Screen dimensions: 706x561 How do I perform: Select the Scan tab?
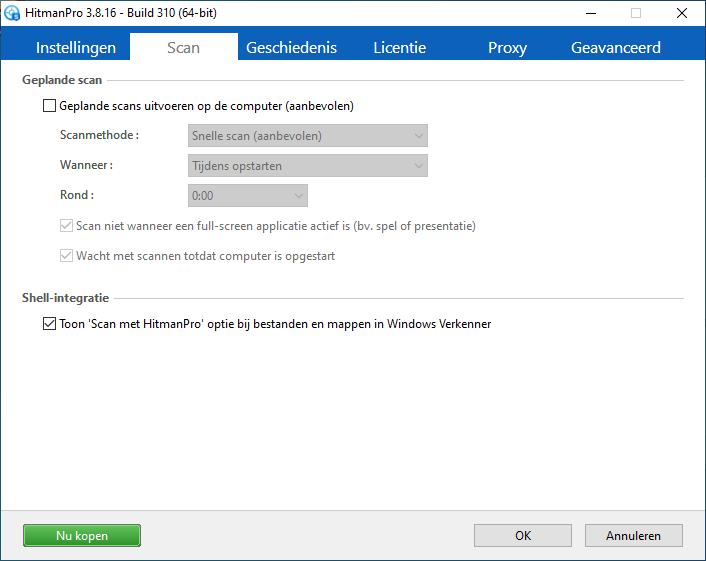click(x=183, y=47)
